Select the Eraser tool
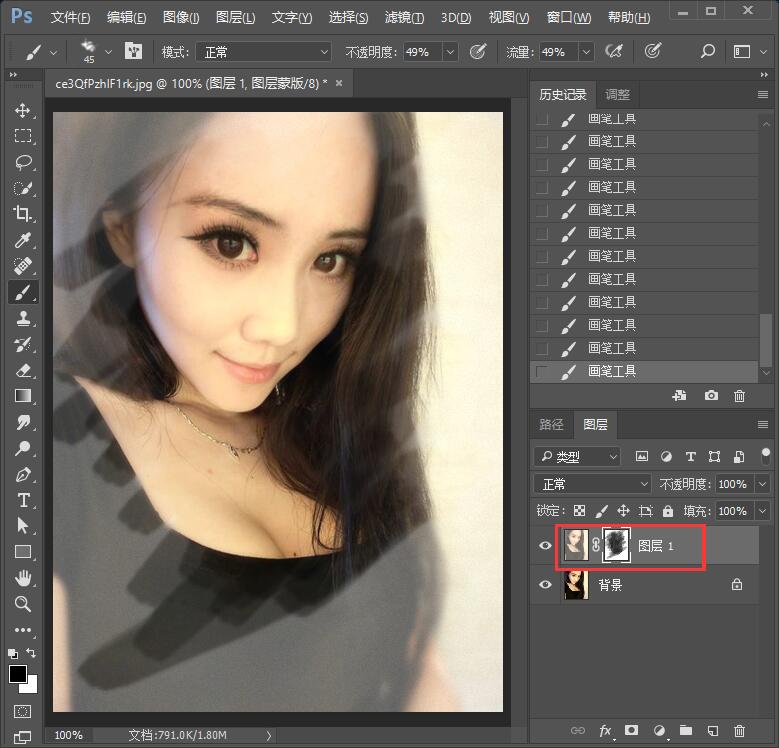This screenshot has width=779, height=748. tap(22, 371)
